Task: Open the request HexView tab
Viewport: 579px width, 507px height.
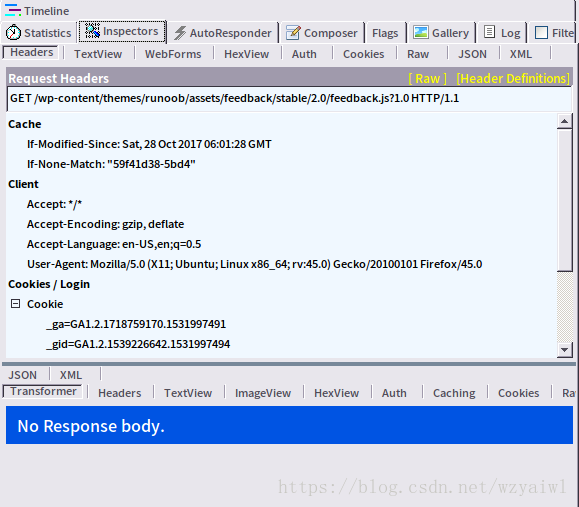Action: [246, 54]
